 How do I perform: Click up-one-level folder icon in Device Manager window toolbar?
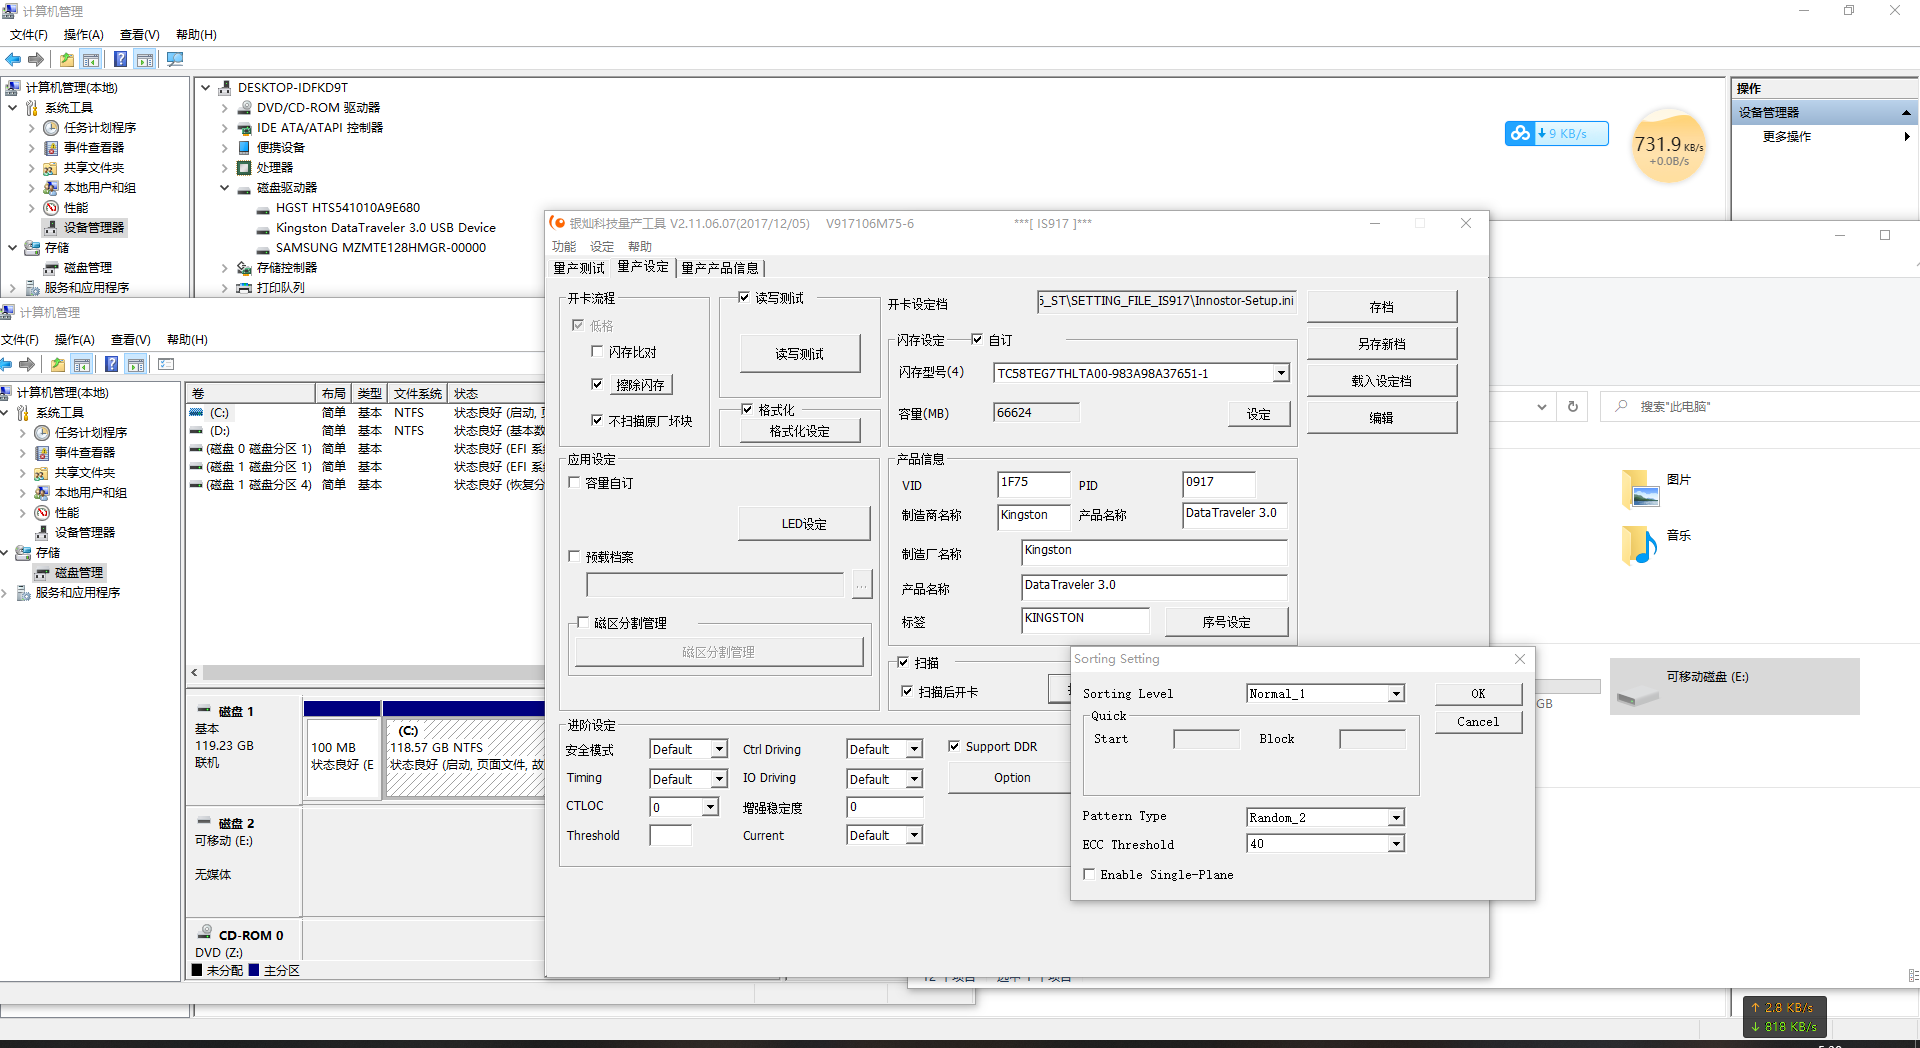click(x=66, y=60)
